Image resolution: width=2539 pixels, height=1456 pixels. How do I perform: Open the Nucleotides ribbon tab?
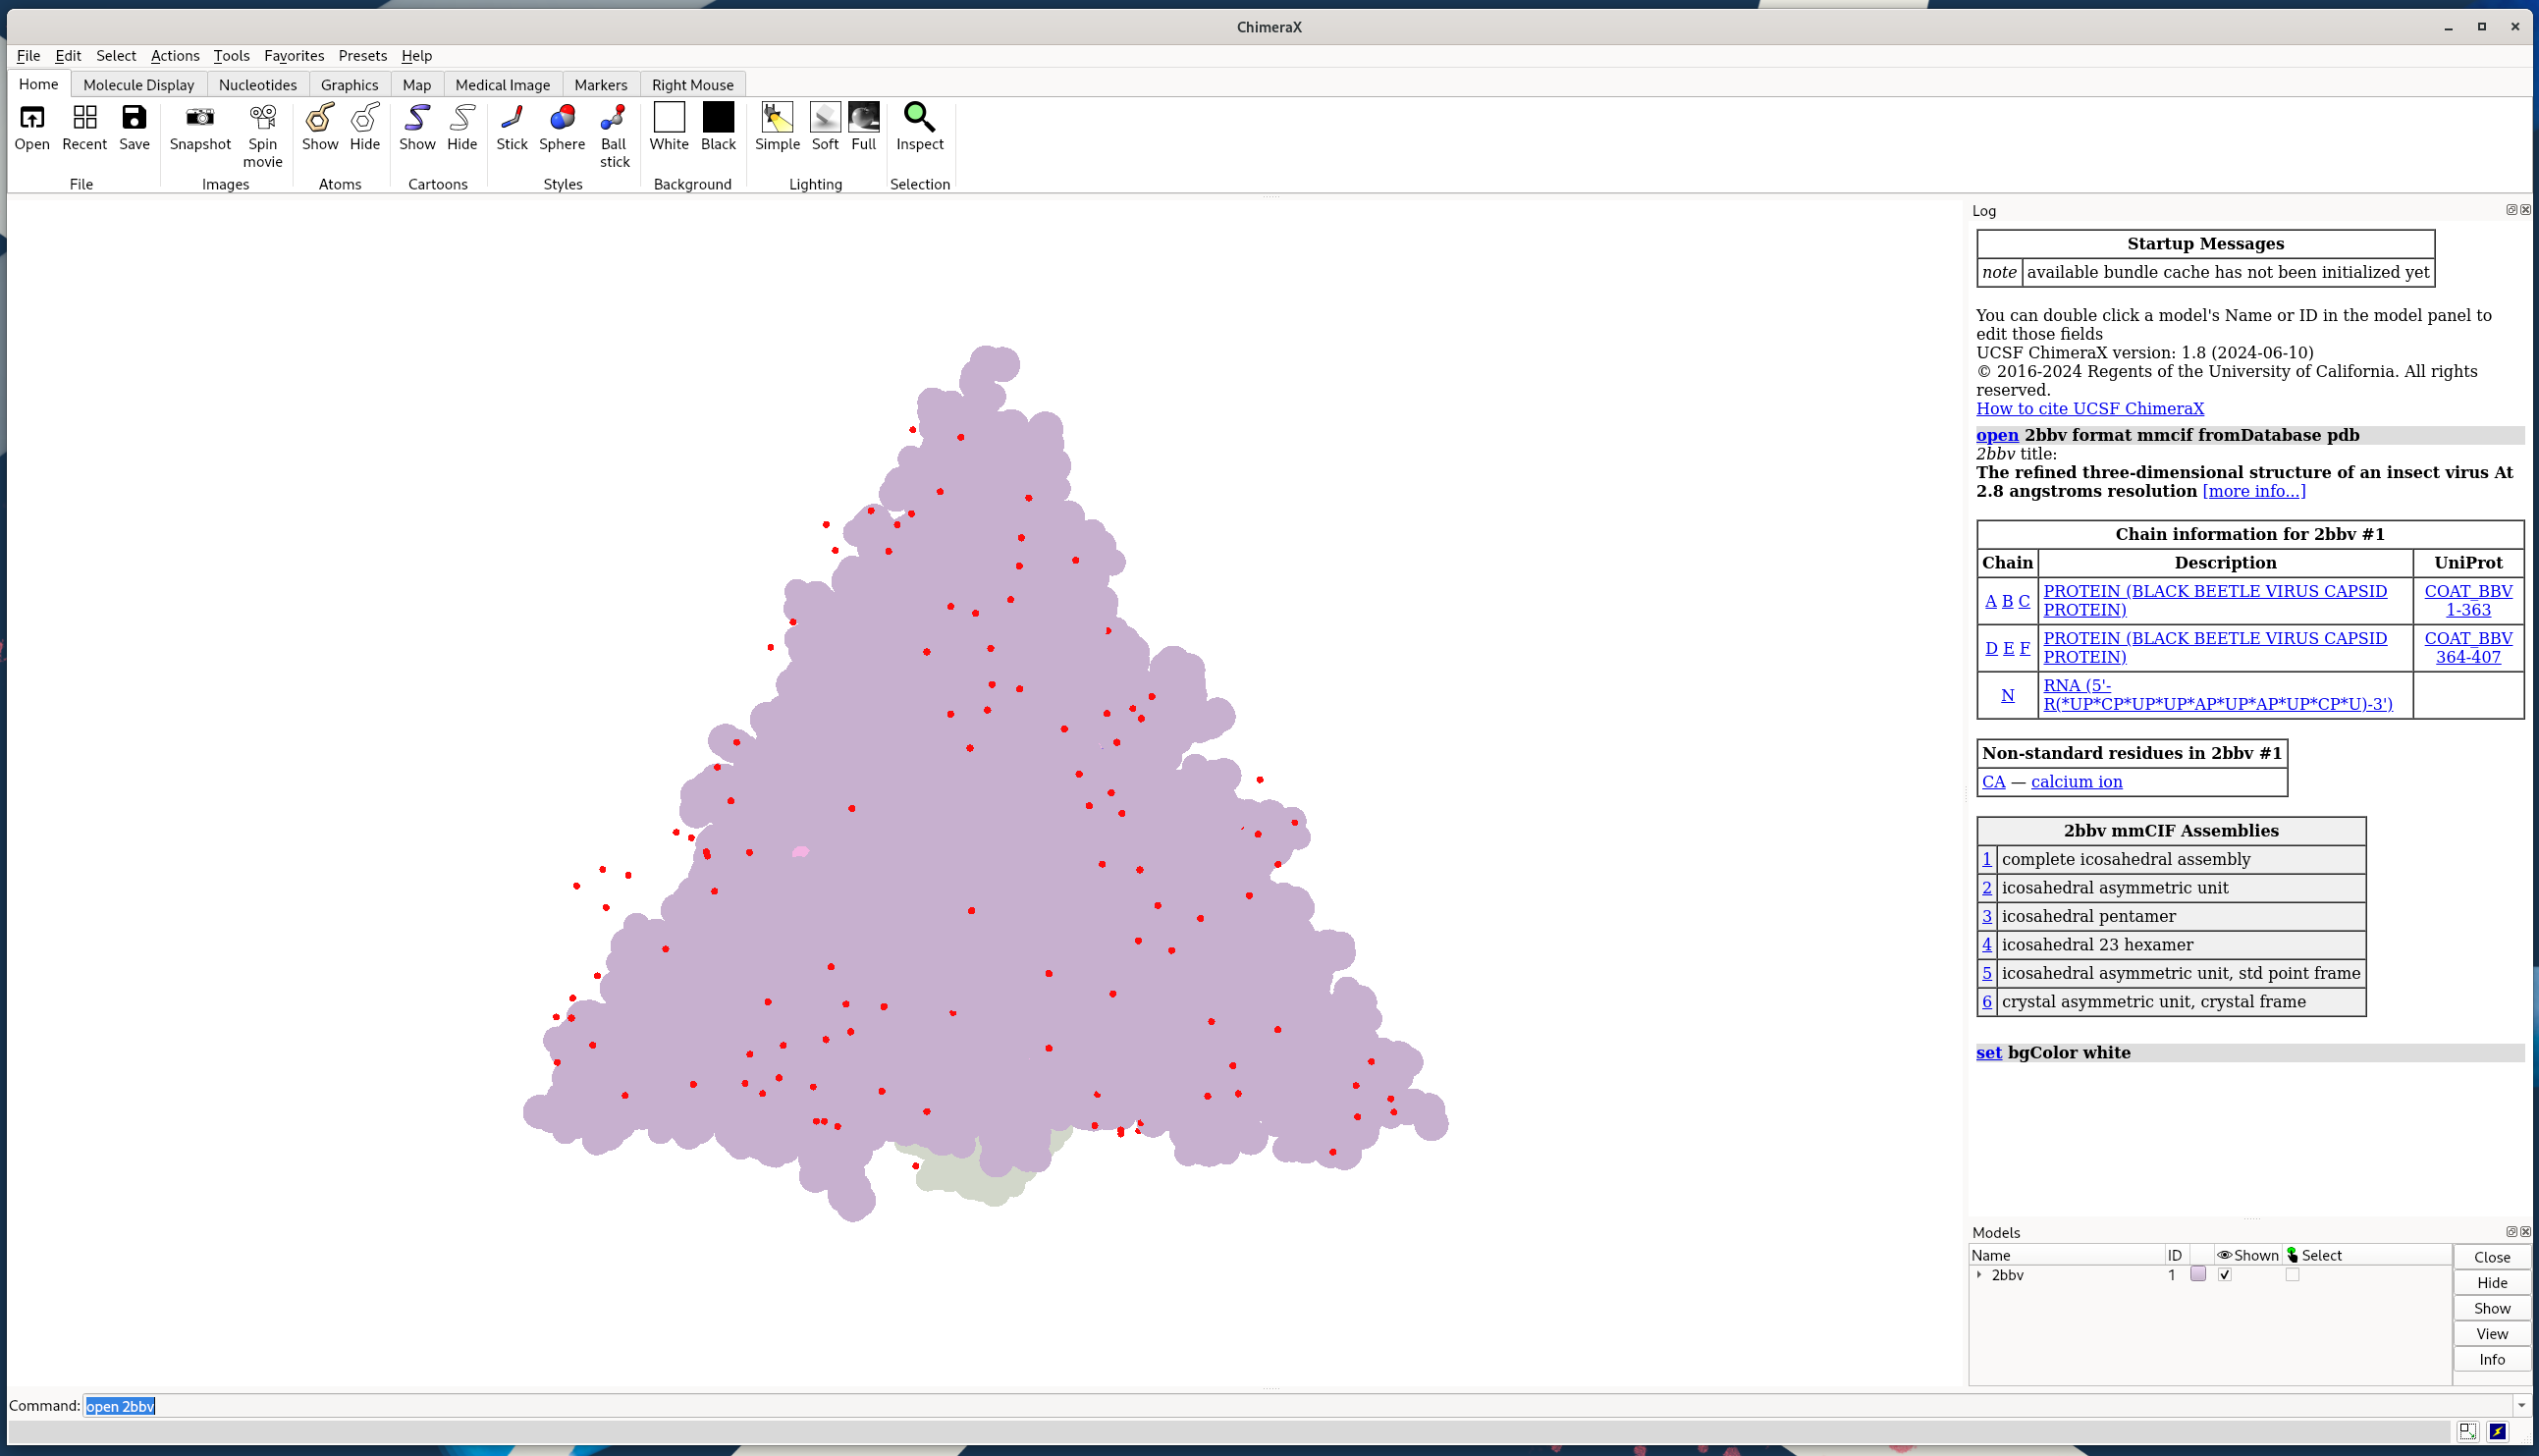tap(258, 85)
